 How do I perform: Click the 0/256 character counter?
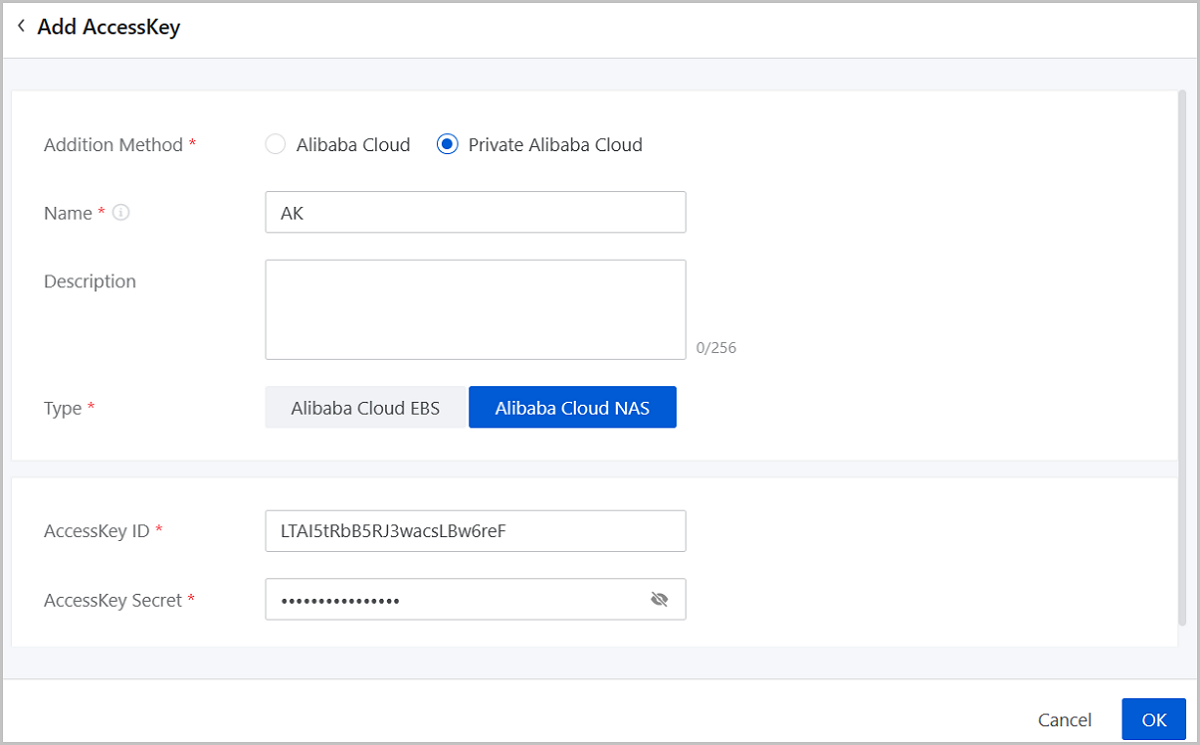click(x=716, y=348)
